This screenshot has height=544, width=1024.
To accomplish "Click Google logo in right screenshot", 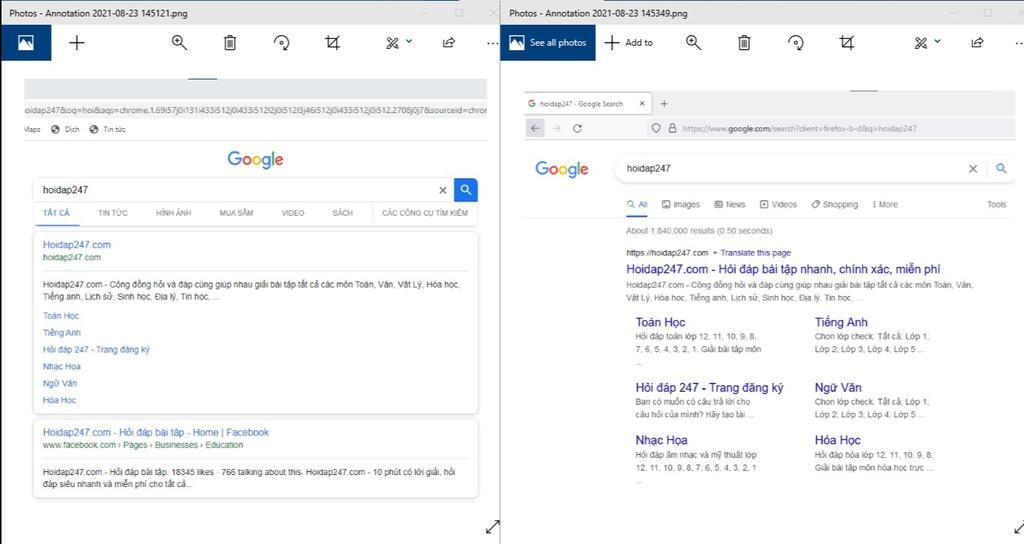I will click(562, 169).
